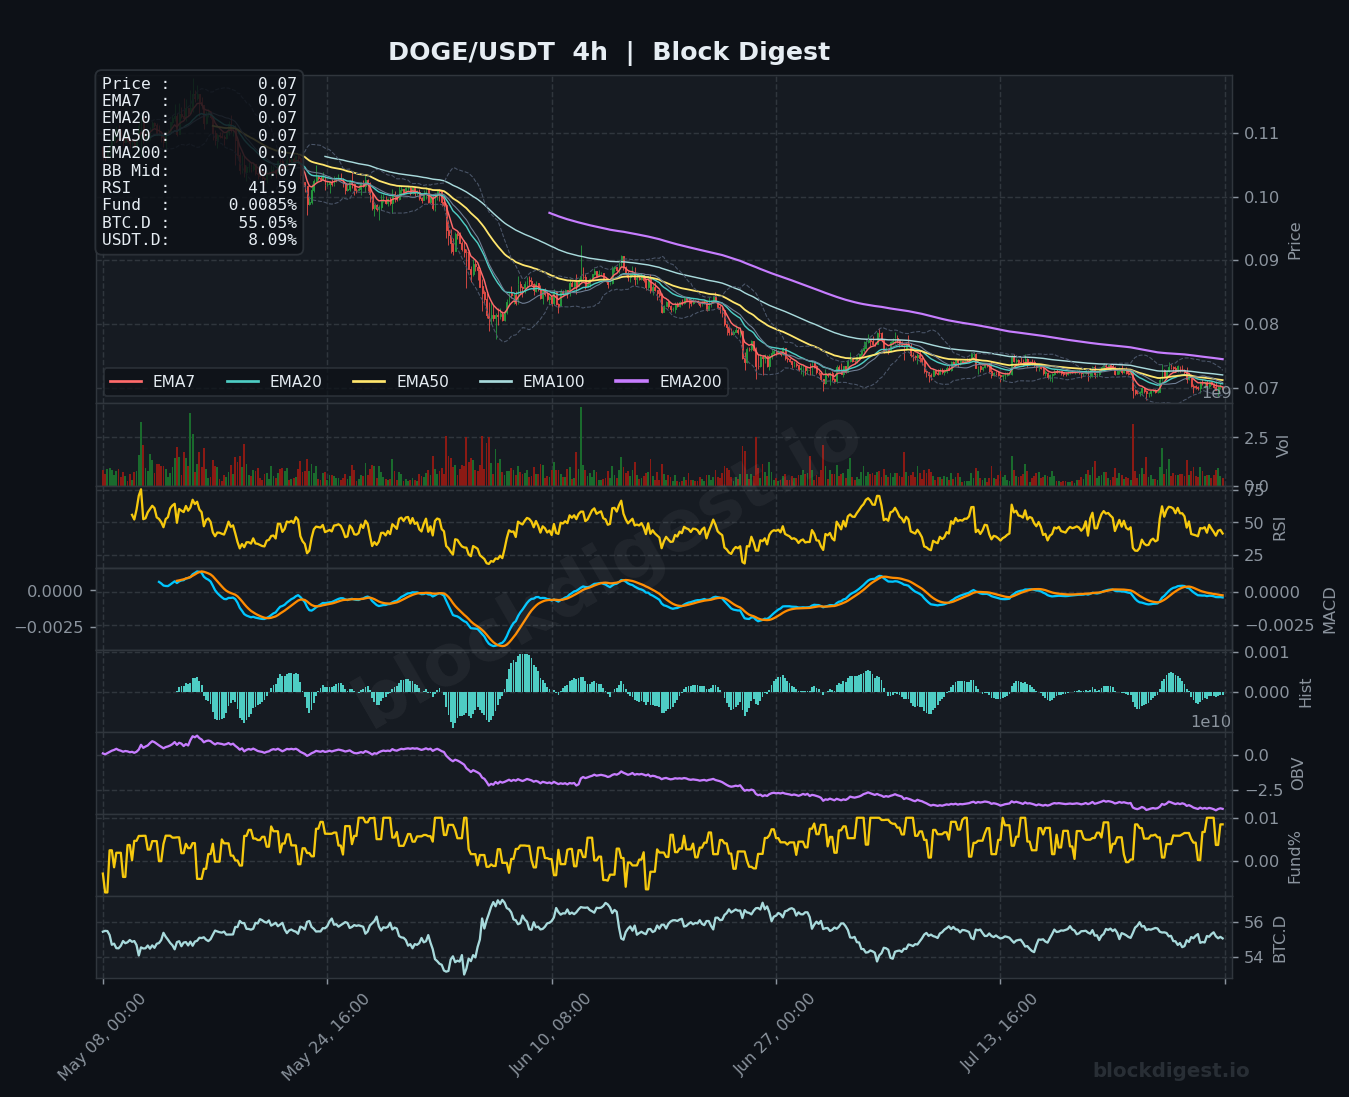Click the 'May 24, 16:00' date tick label
The height and width of the screenshot is (1097, 1349).
(x=325, y=1037)
